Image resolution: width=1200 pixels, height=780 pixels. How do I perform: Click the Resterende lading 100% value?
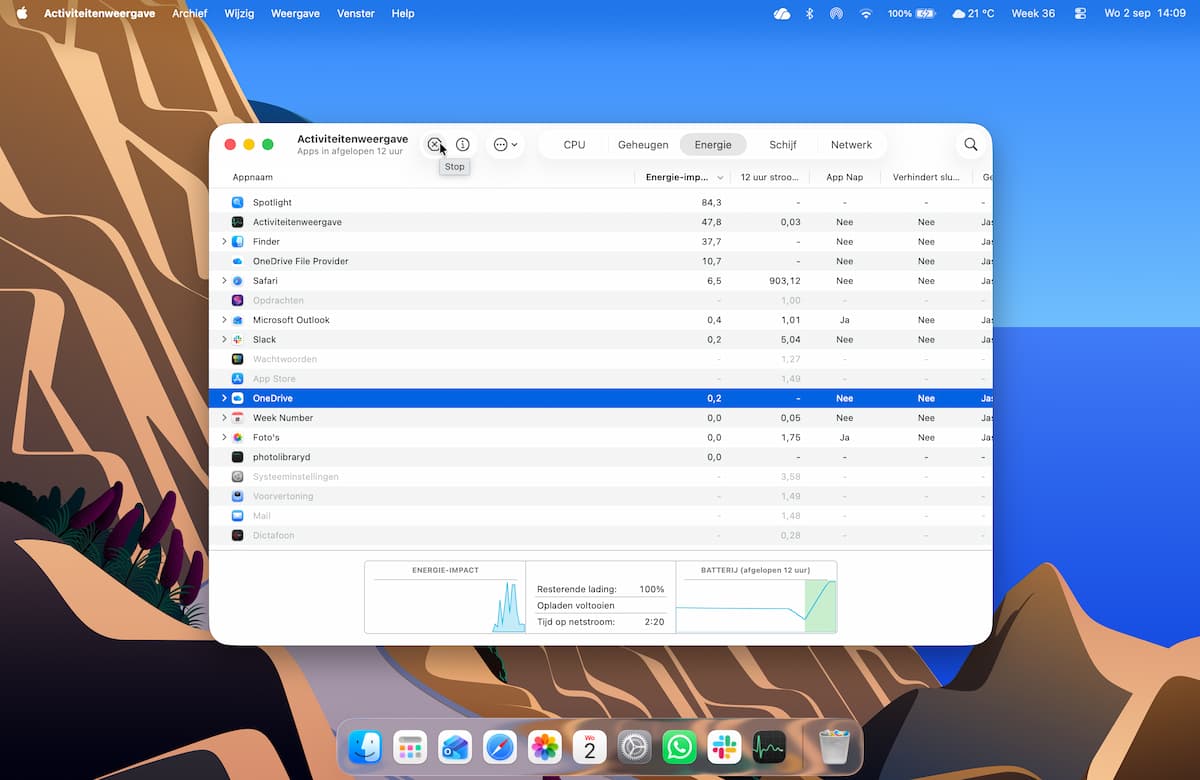652,589
